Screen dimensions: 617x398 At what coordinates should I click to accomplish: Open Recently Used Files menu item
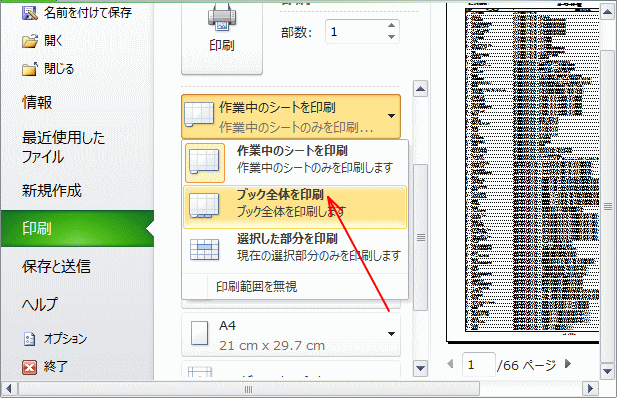pos(63,147)
